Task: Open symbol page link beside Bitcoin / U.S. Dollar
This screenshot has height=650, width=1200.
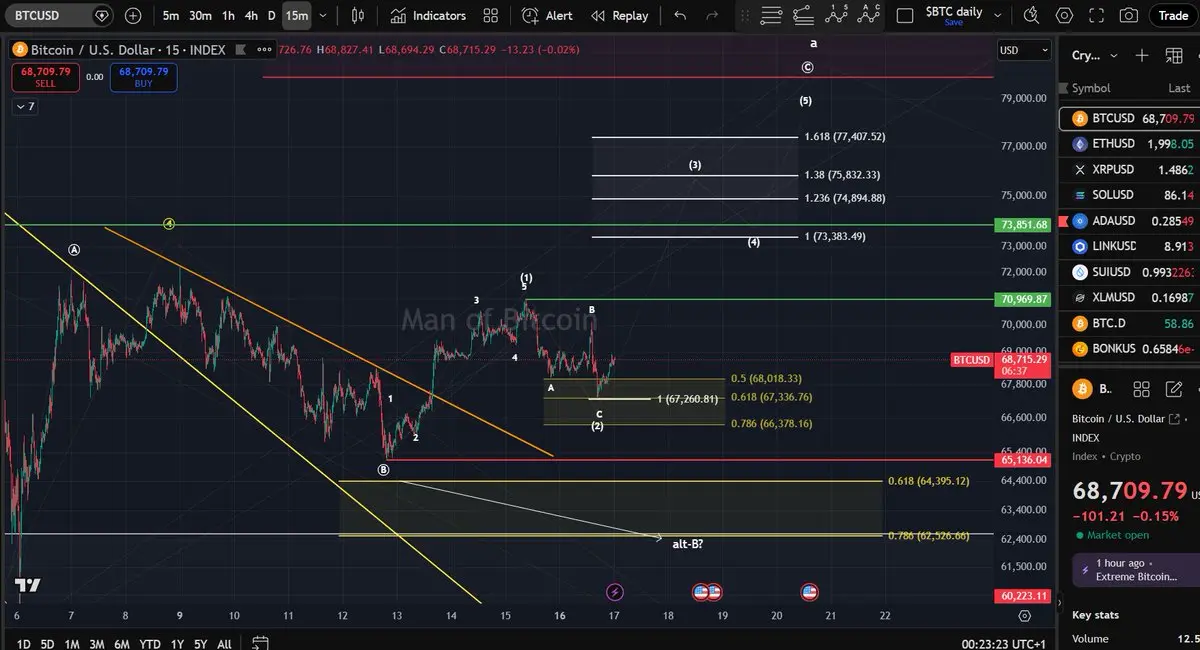Action: (1174, 419)
